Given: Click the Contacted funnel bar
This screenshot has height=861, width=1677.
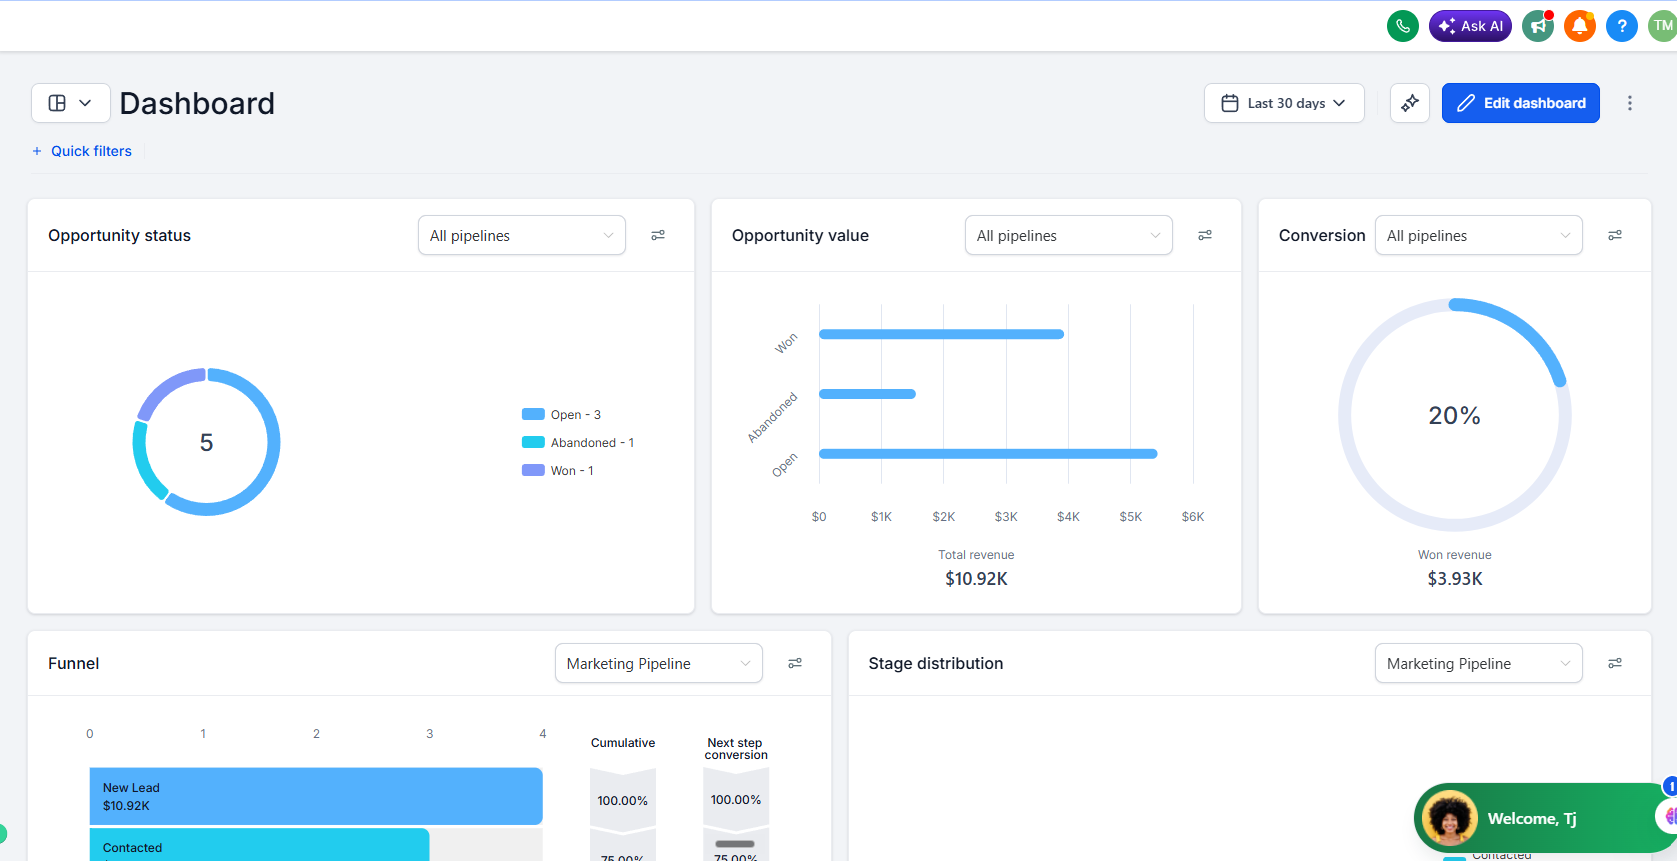Looking at the screenshot, I should pyautogui.click(x=260, y=844).
